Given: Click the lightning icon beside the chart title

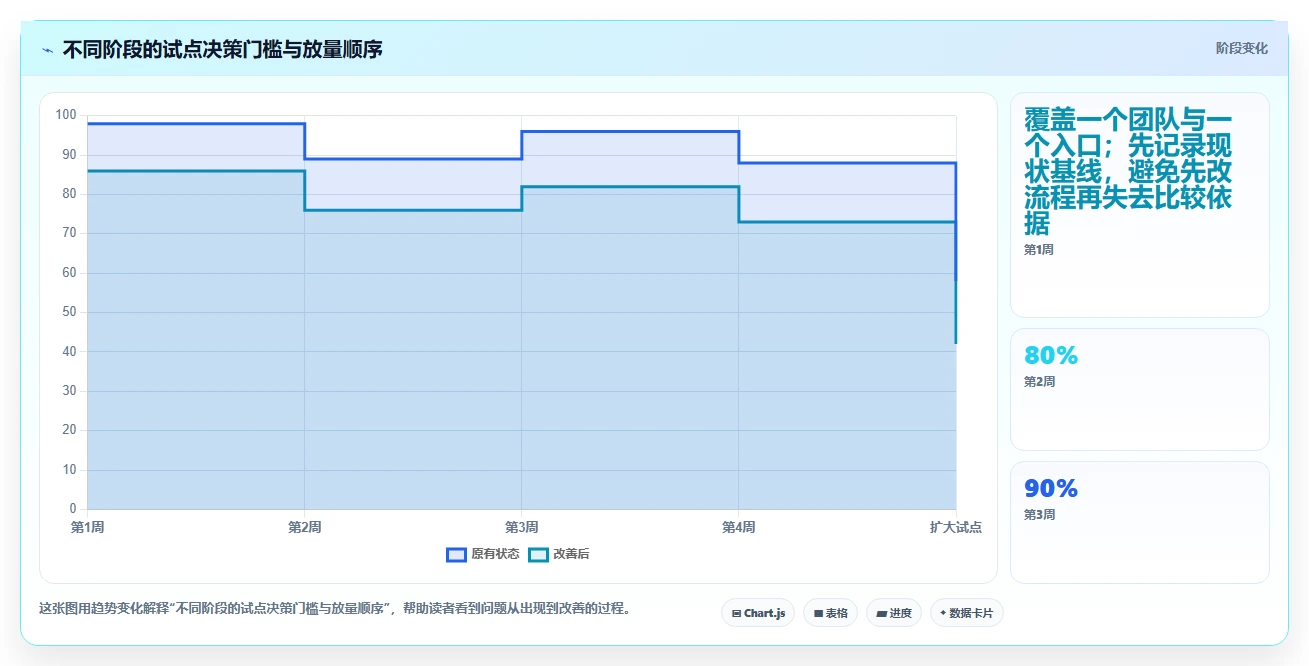Looking at the screenshot, I should [48, 49].
